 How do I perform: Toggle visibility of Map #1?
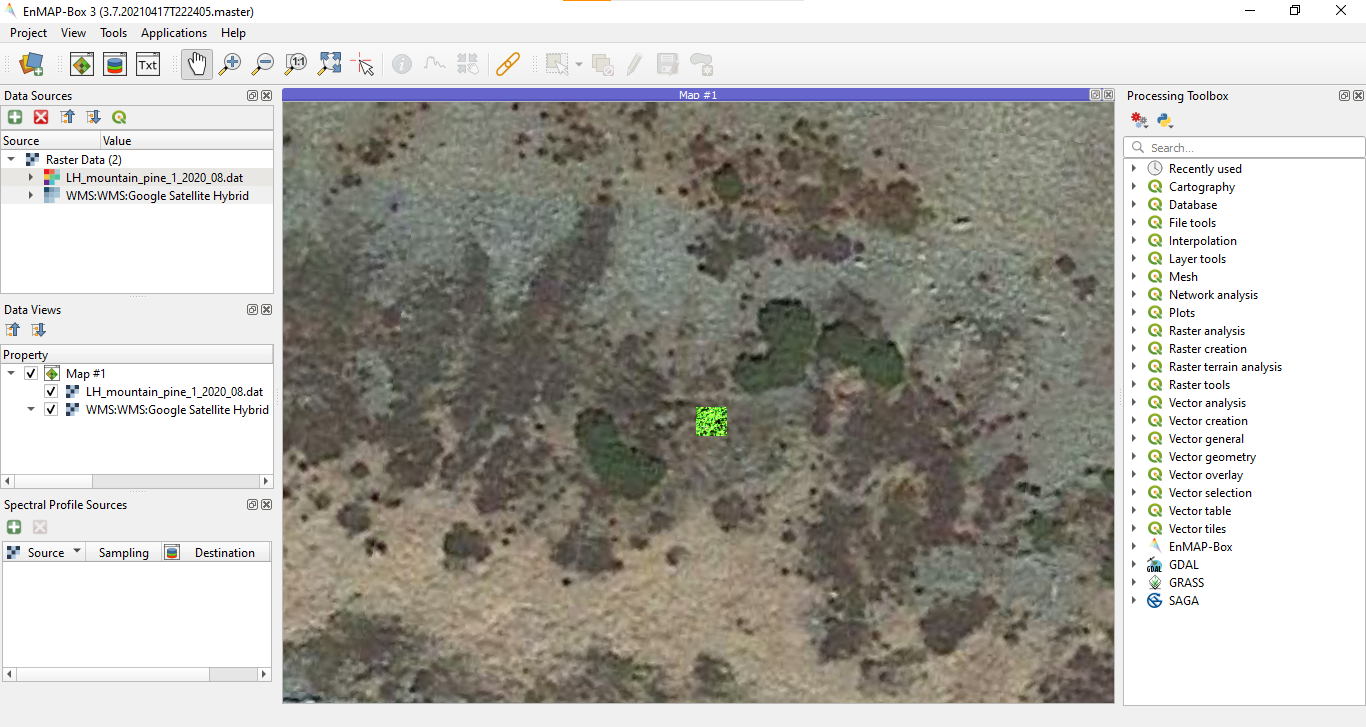pos(29,373)
